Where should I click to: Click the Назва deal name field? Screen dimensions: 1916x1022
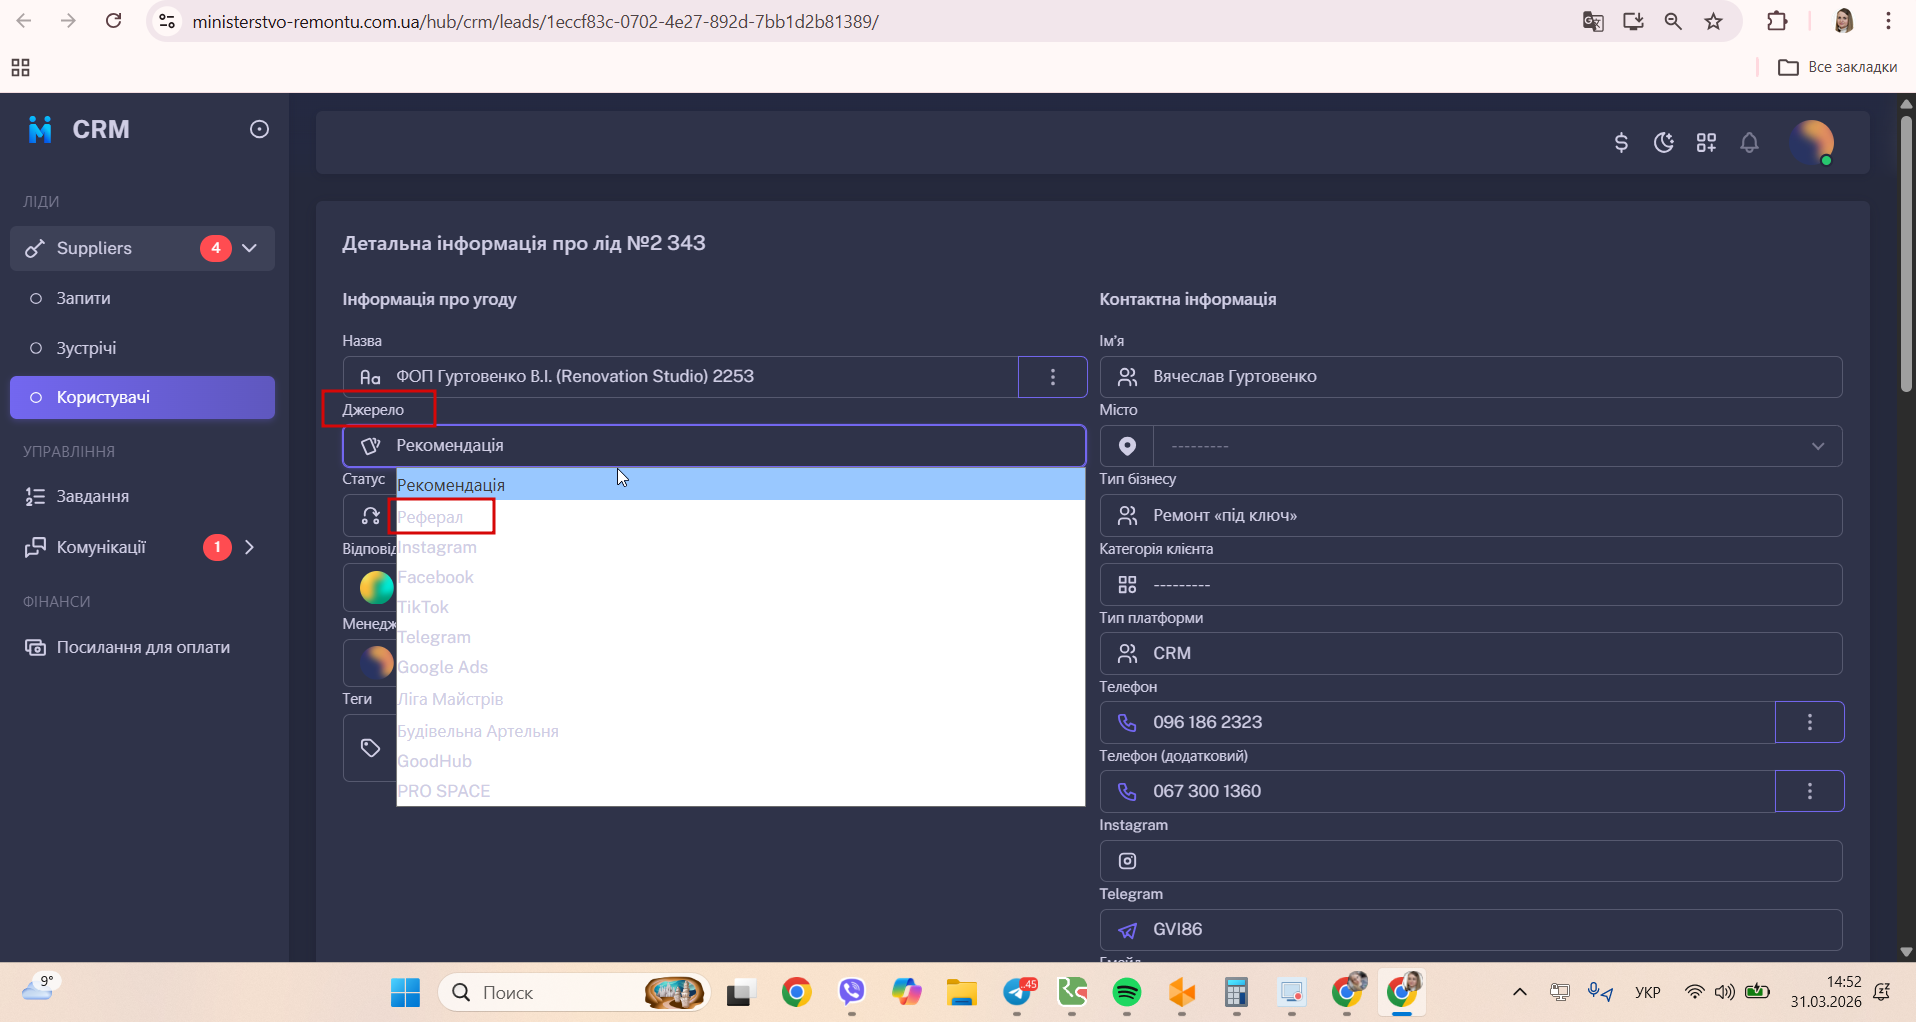(680, 377)
